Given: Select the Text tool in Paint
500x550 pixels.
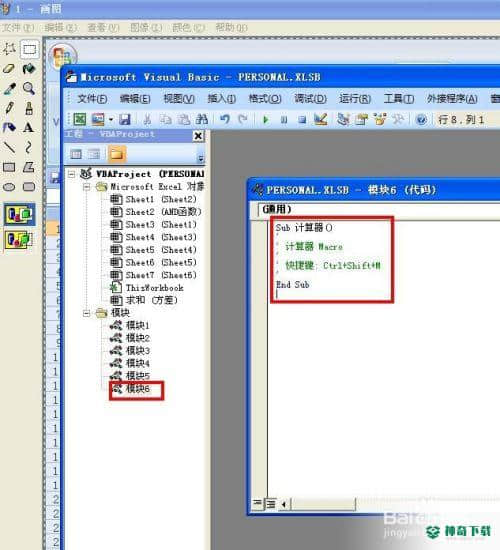Looking at the screenshot, I should click(x=29, y=127).
